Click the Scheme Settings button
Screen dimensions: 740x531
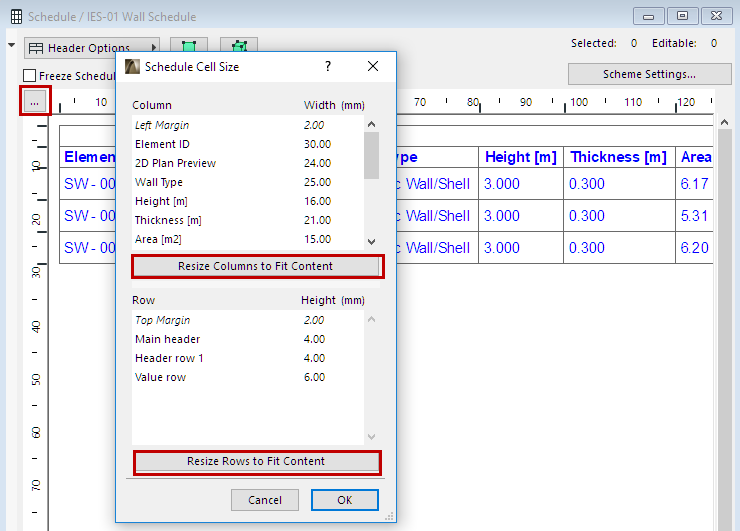(649, 74)
